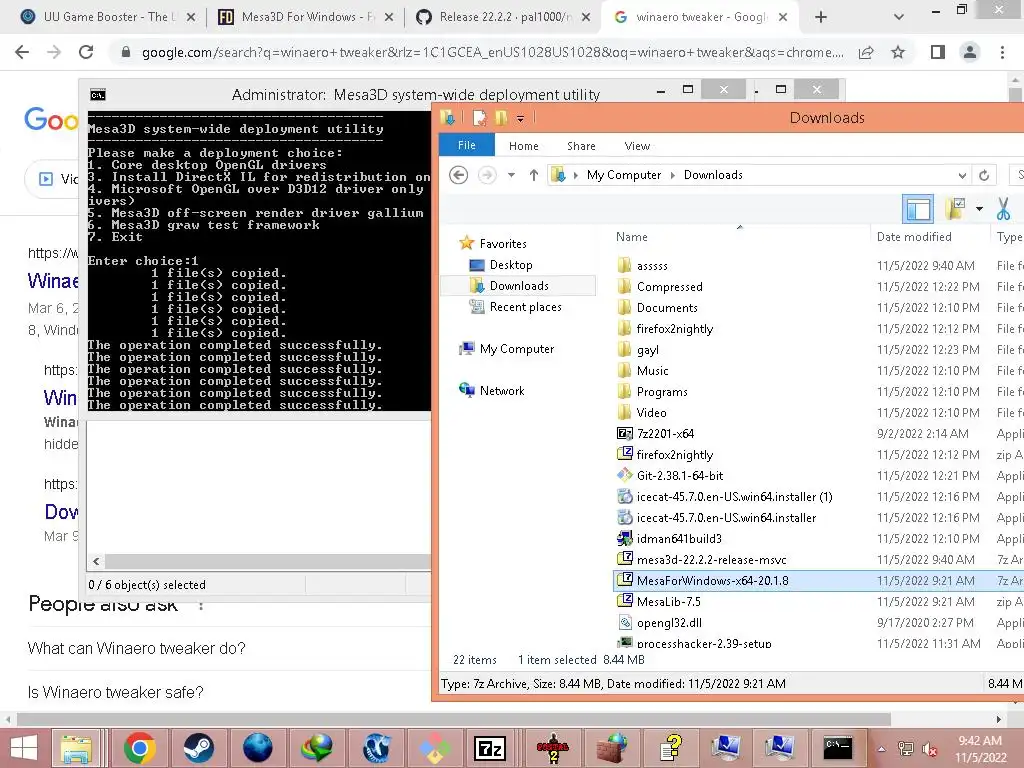Click the share icon in Chrome address bar
Screen dimensions: 1024x768
866,52
